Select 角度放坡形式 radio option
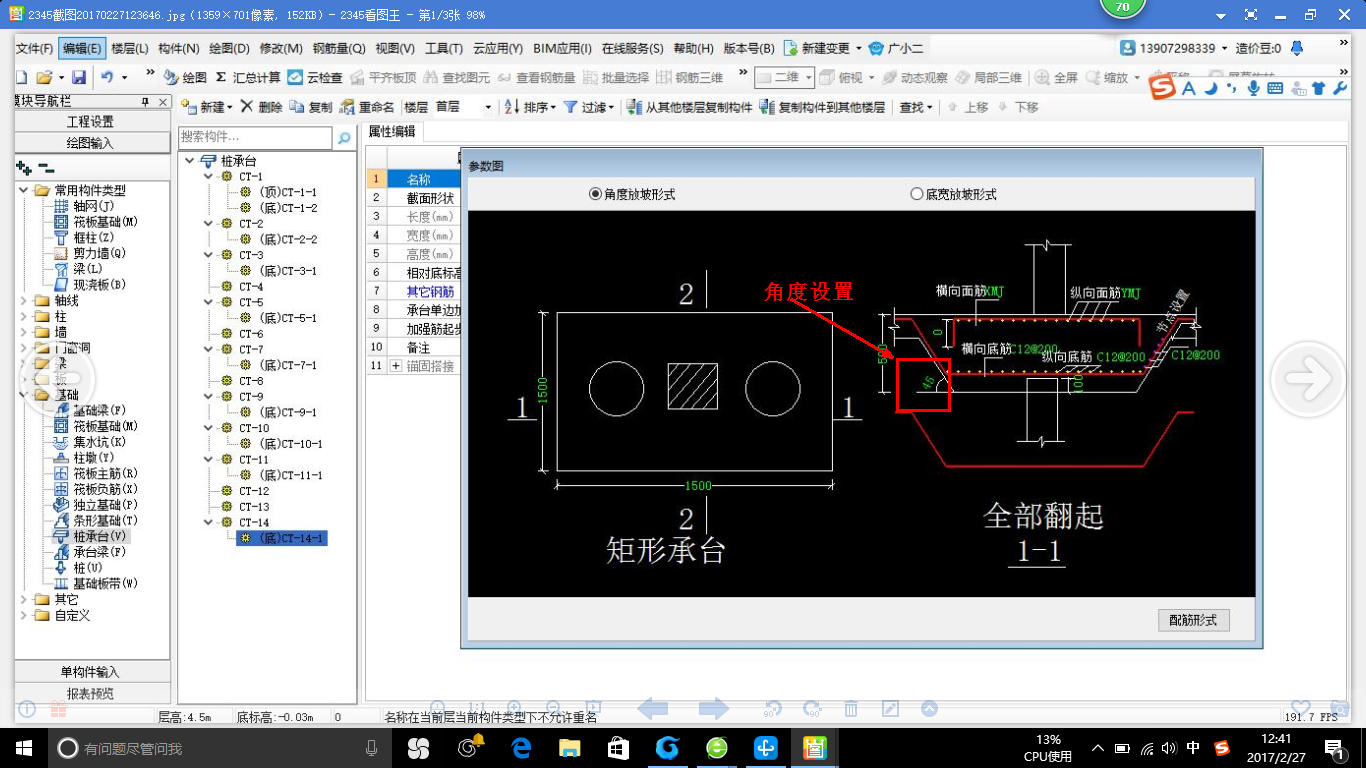This screenshot has height=768, width=1366. tap(632, 194)
